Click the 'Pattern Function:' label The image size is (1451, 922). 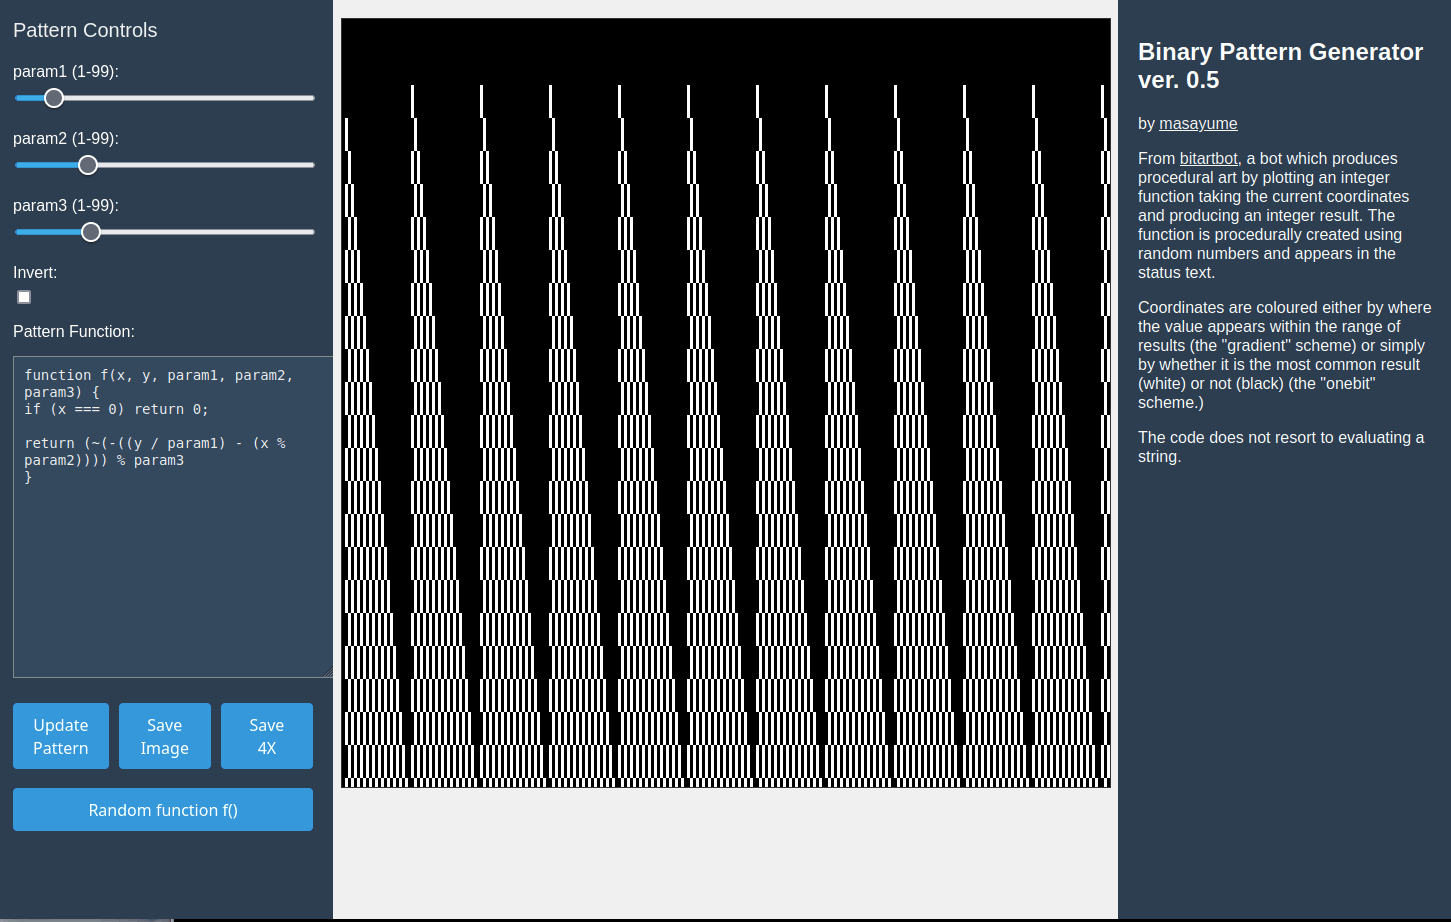(74, 332)
